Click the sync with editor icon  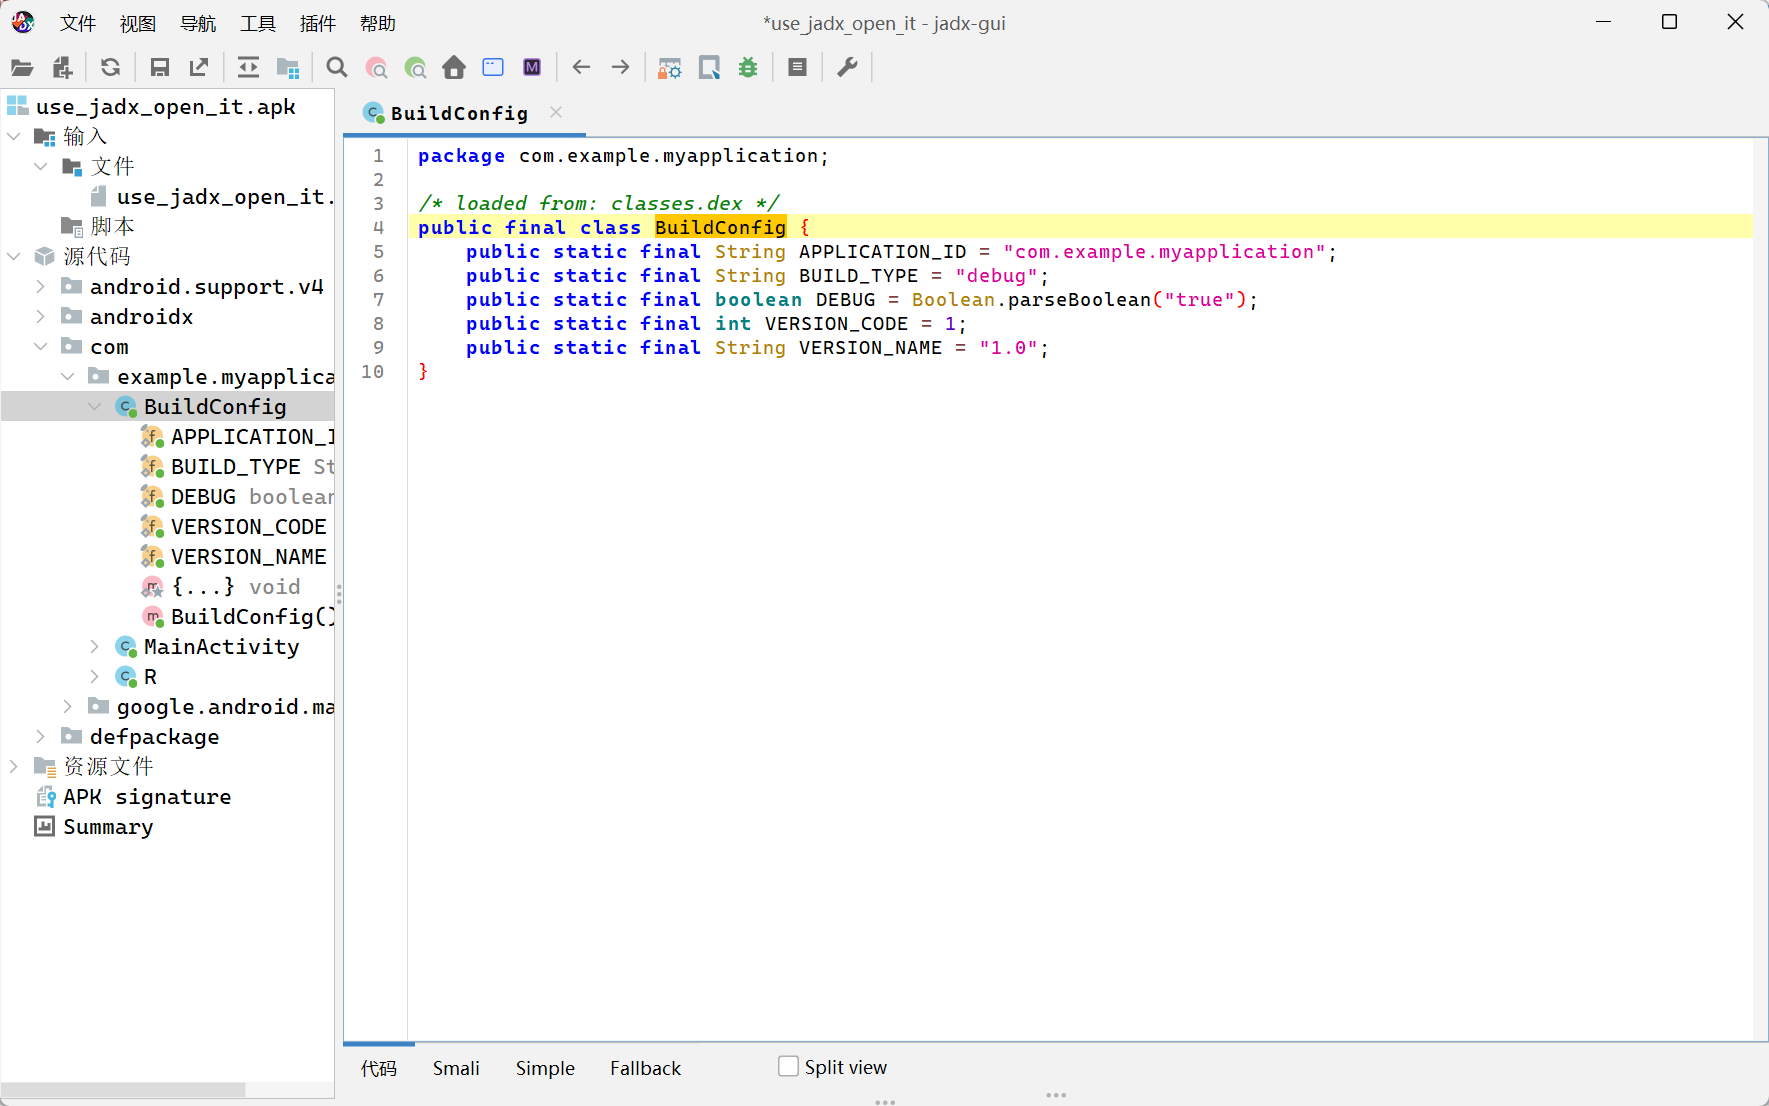click(248, 68)
